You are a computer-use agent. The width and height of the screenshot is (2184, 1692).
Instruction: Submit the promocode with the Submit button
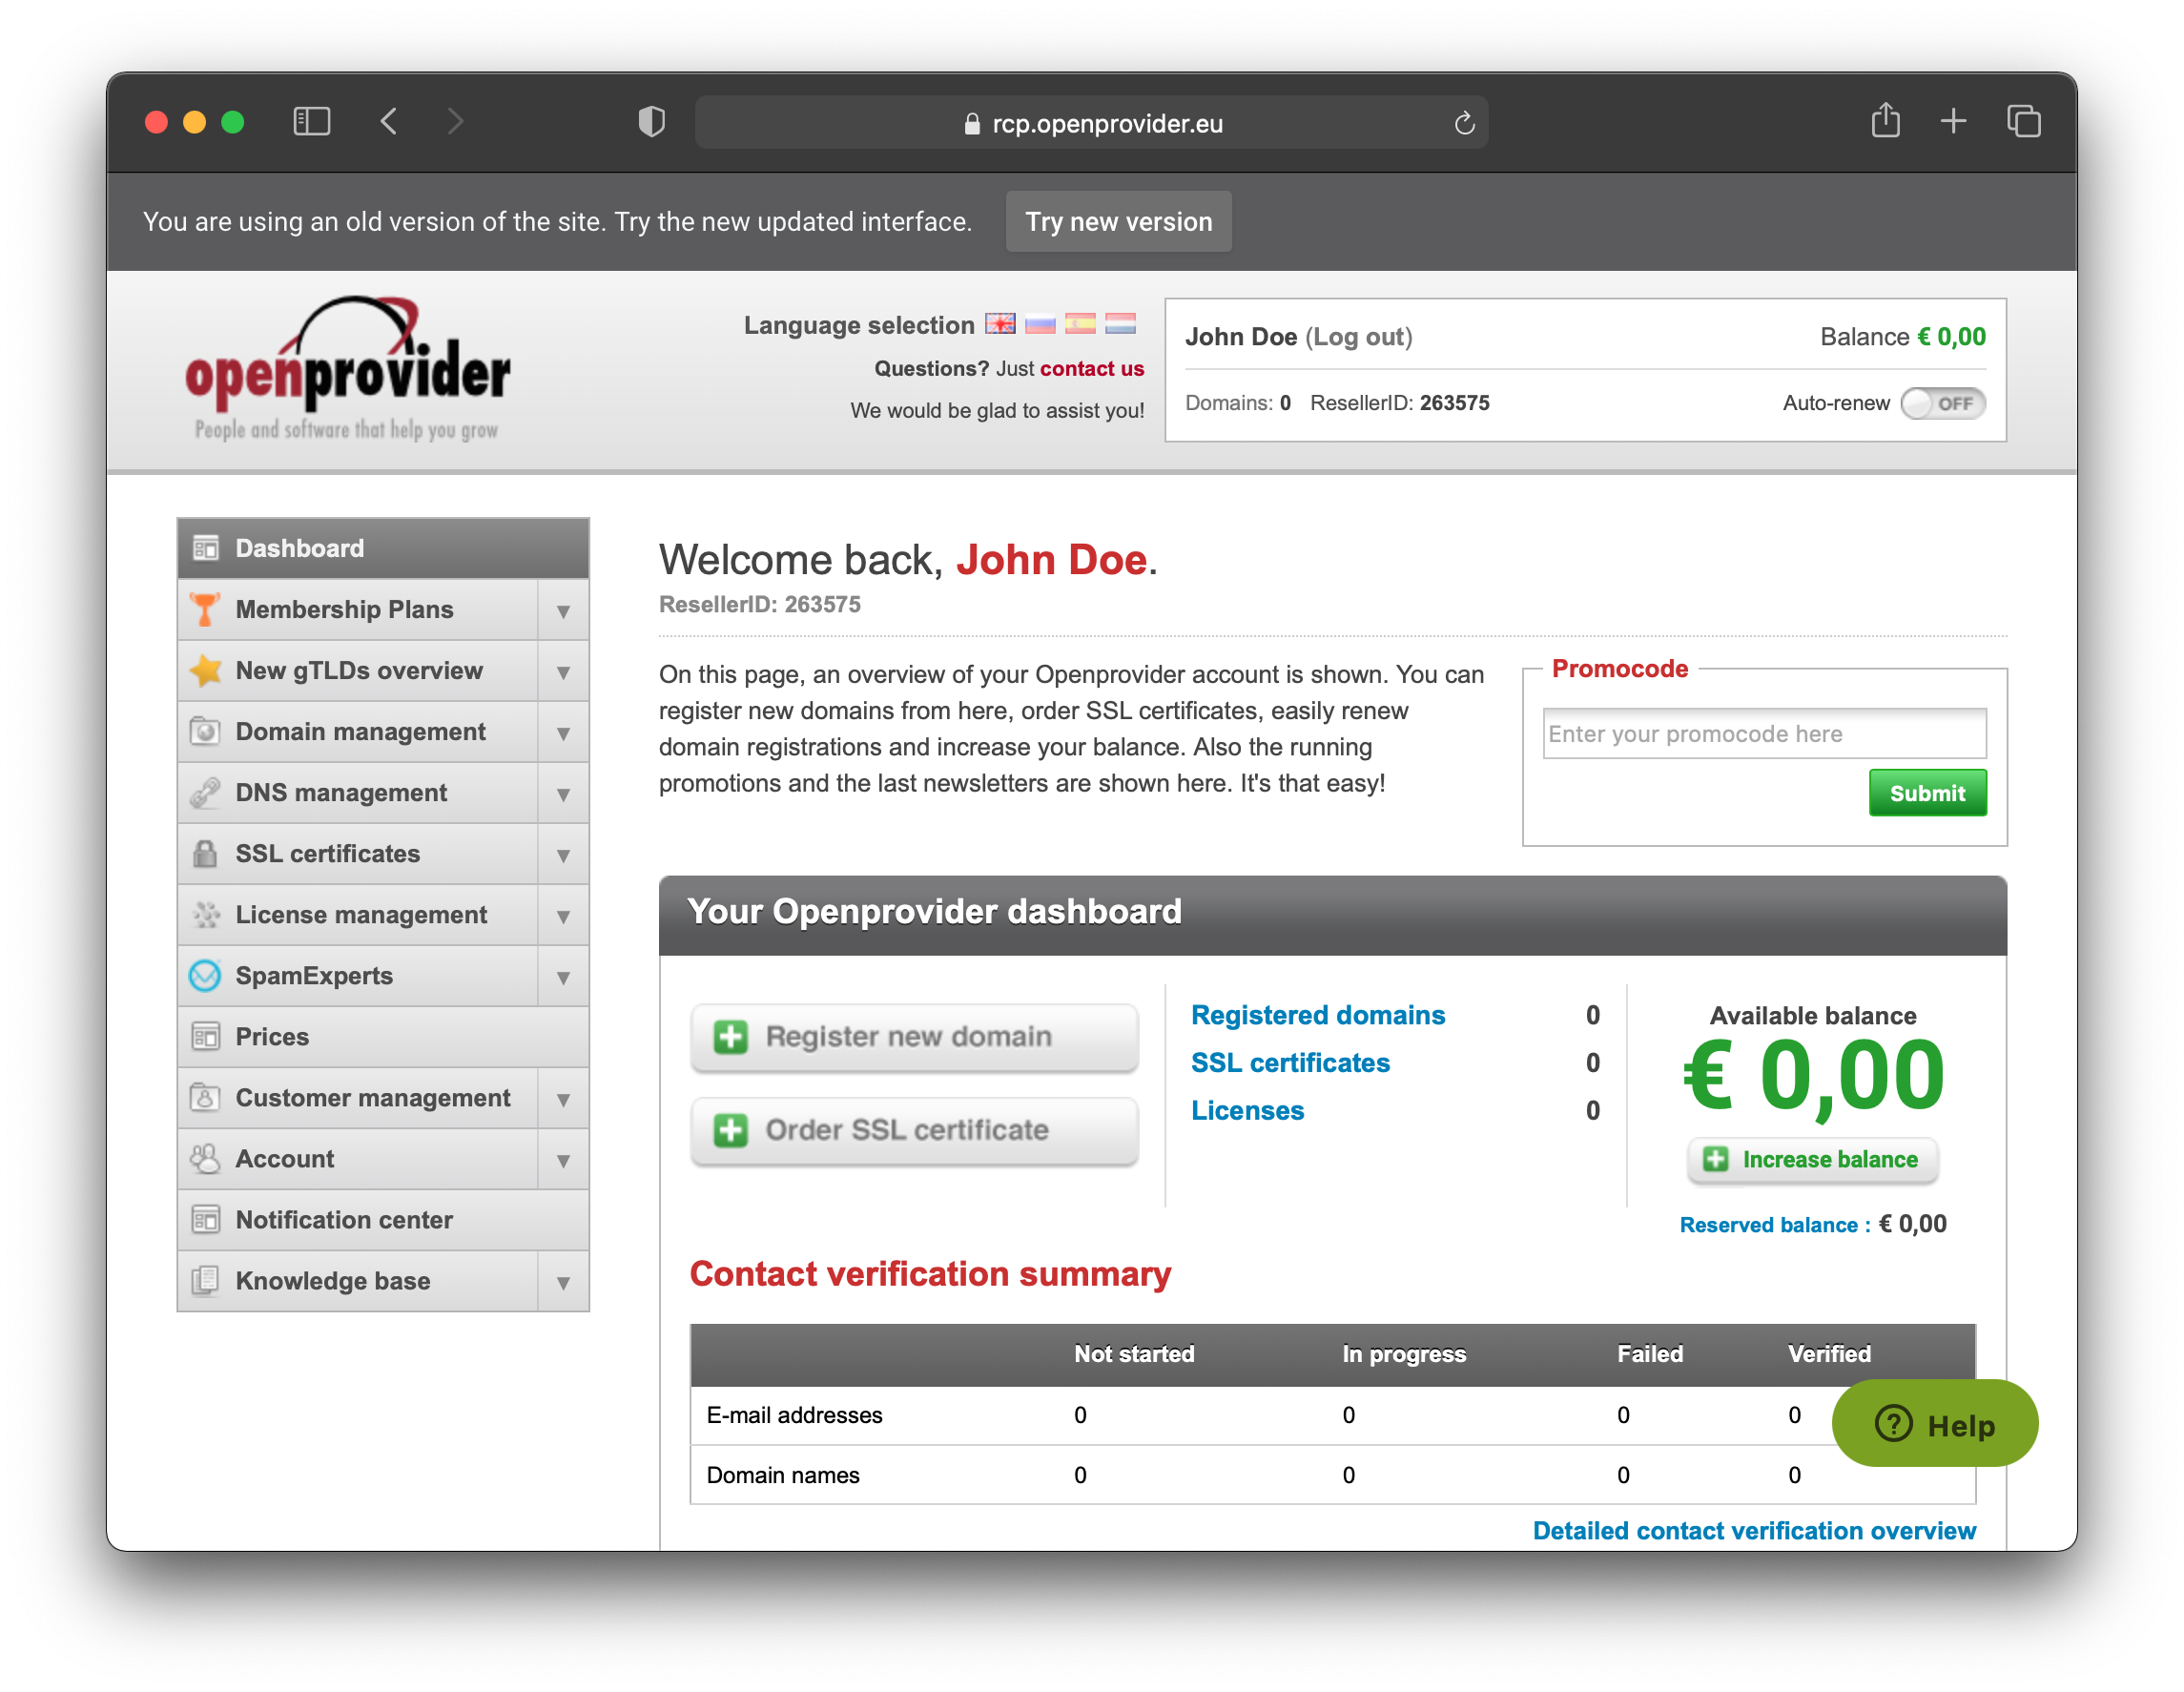(x=1927, y=793)
